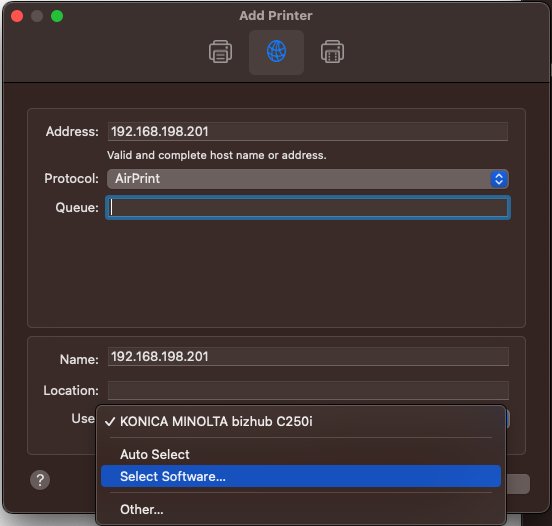
Task: Close the Add Printer window
Action: pos(17,16)
